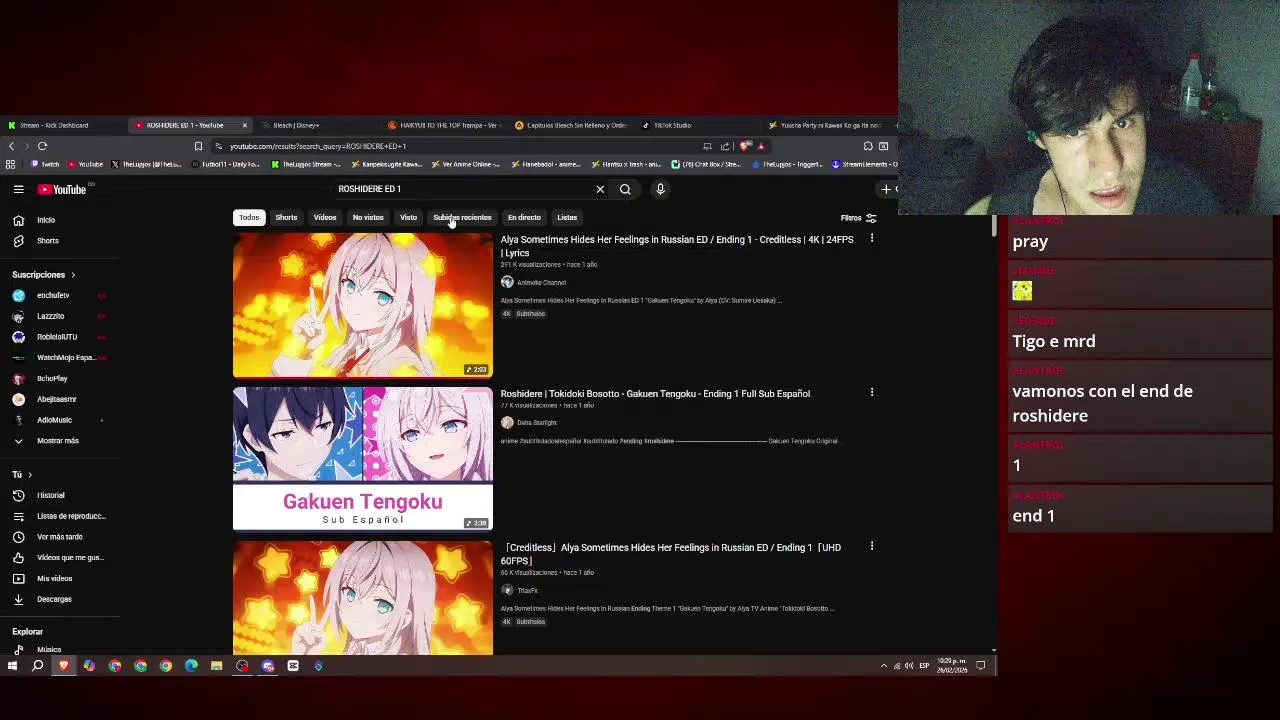Open more options for first Alya ED video
Screen dimensions: 1280x720
872,238
